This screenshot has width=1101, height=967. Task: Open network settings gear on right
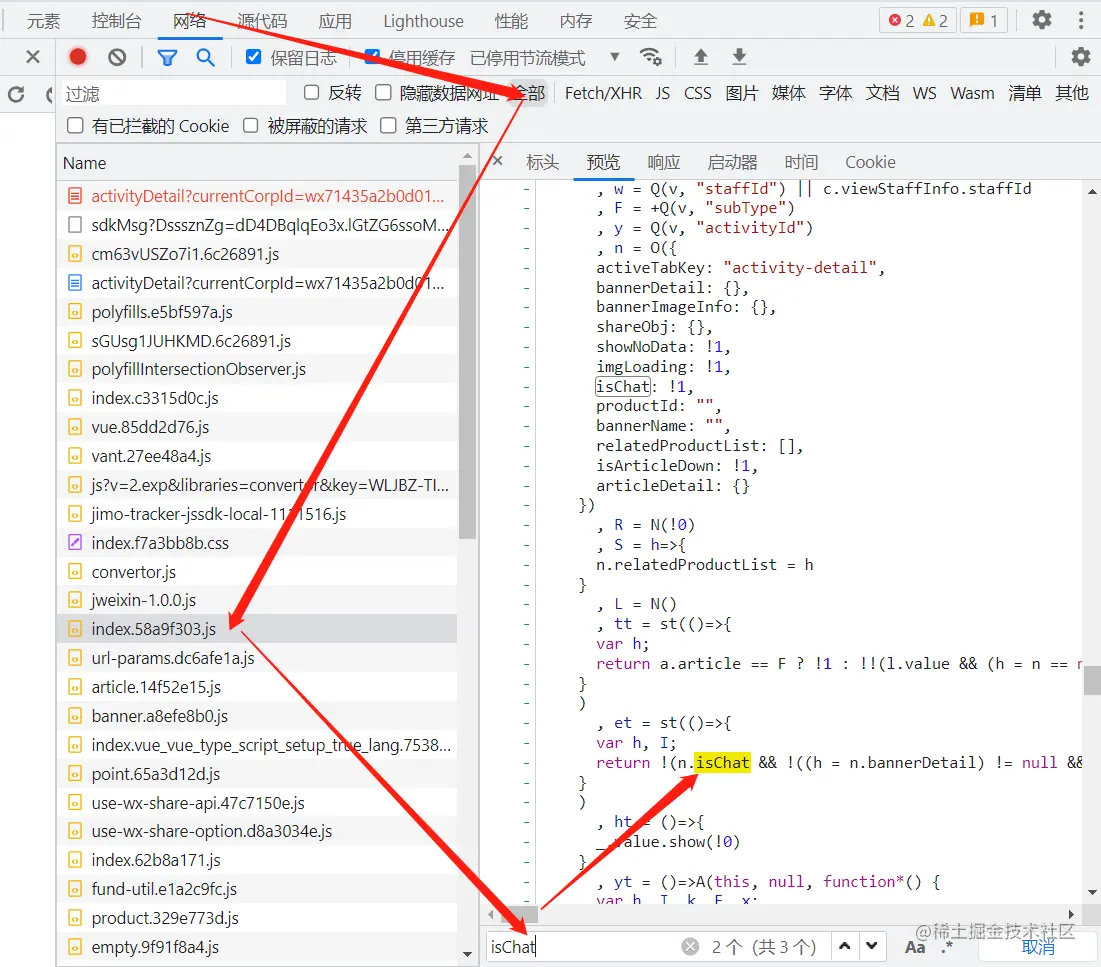1081,57
